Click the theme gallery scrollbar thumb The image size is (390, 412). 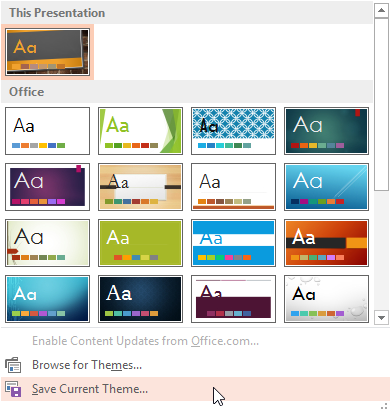coord(381,105)
